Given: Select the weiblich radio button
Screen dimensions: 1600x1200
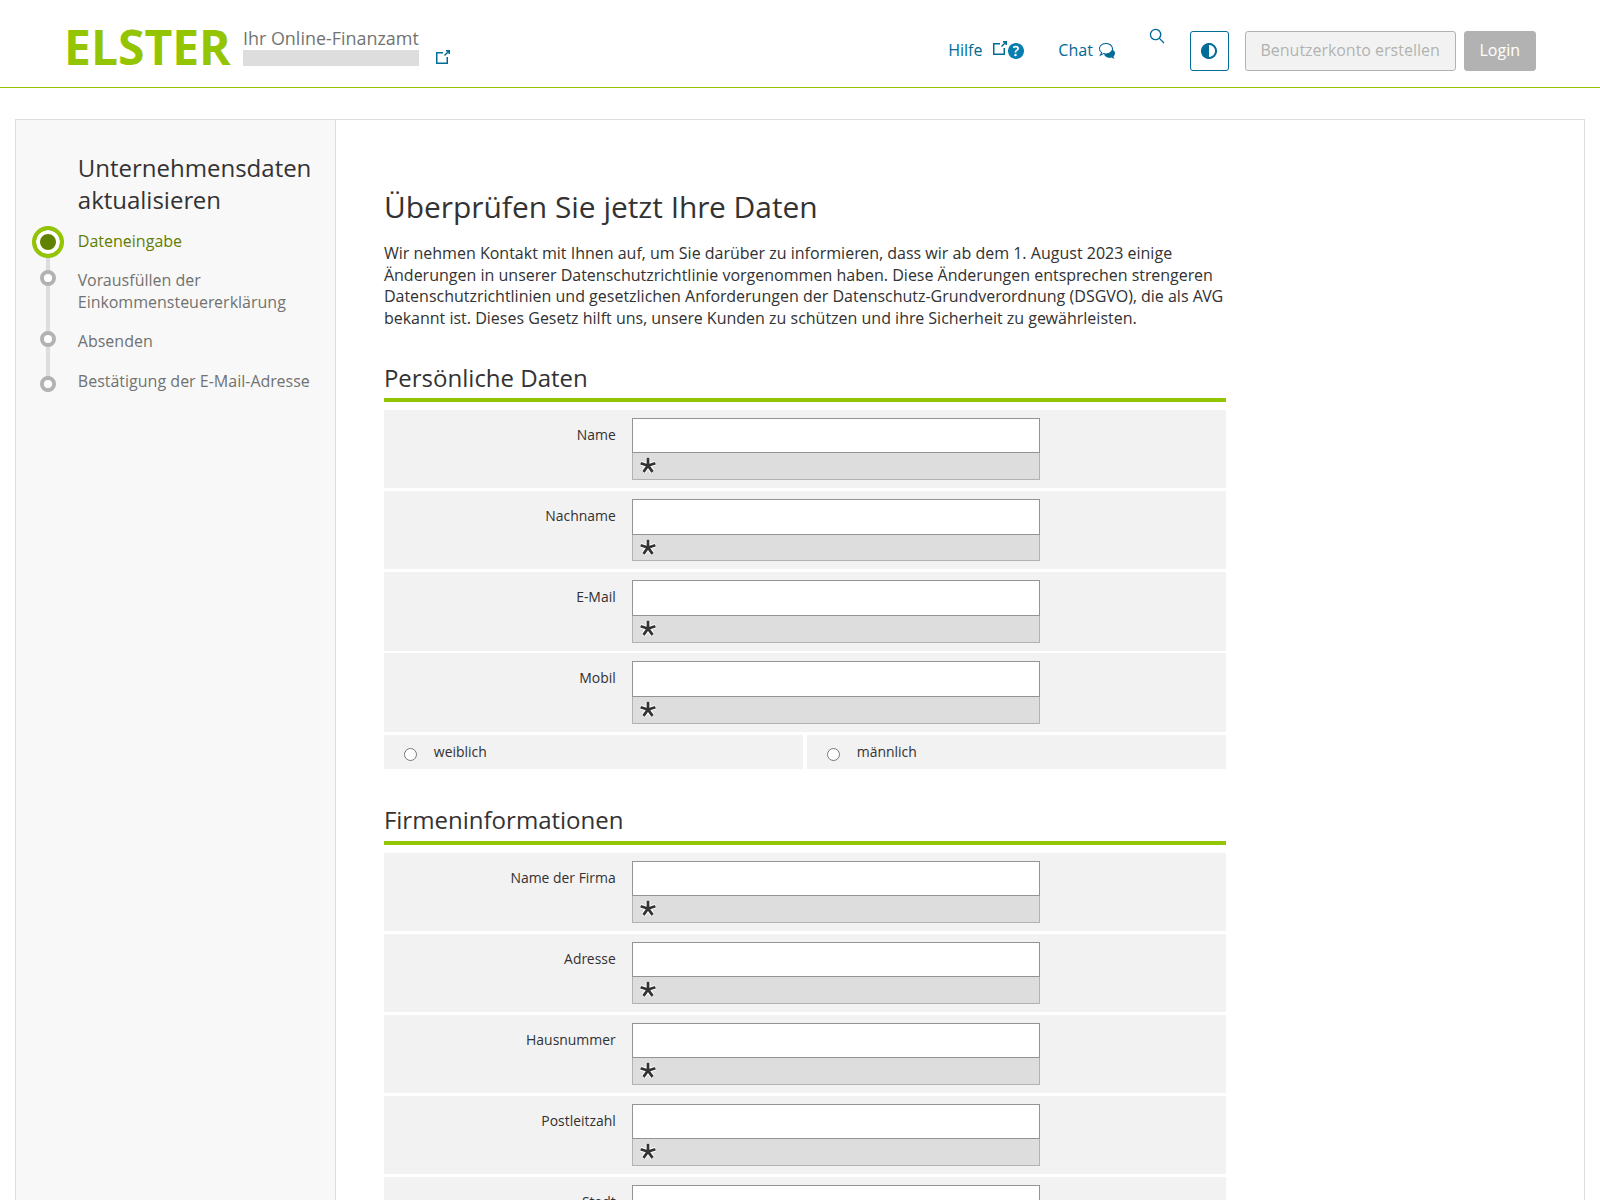Looking at the screenshot, I should 411,754.
